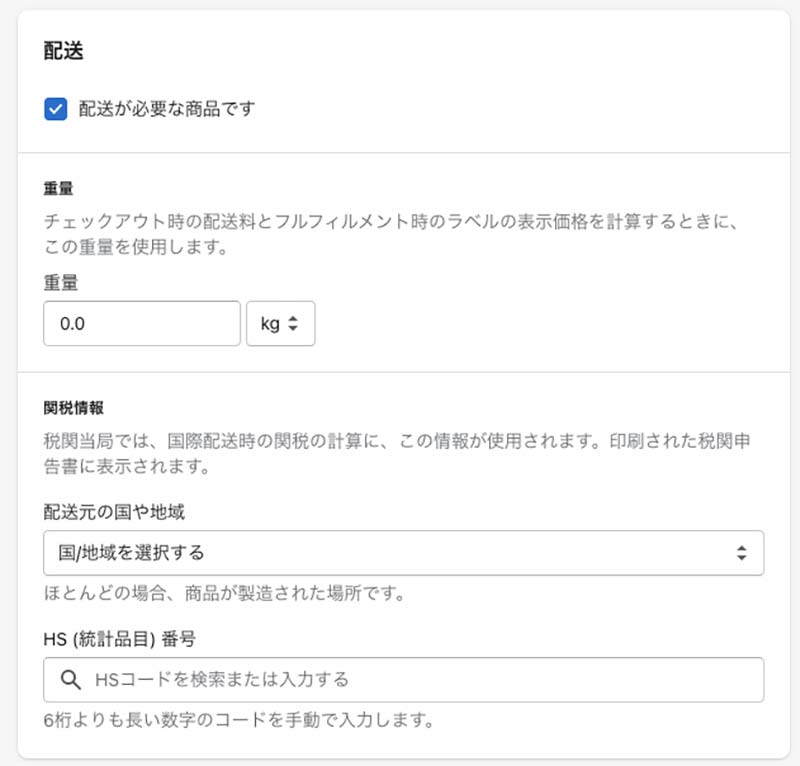800x766 pixels.
Task: Open the 国/地域を選択する dropdown
Action: coord(403,552)
